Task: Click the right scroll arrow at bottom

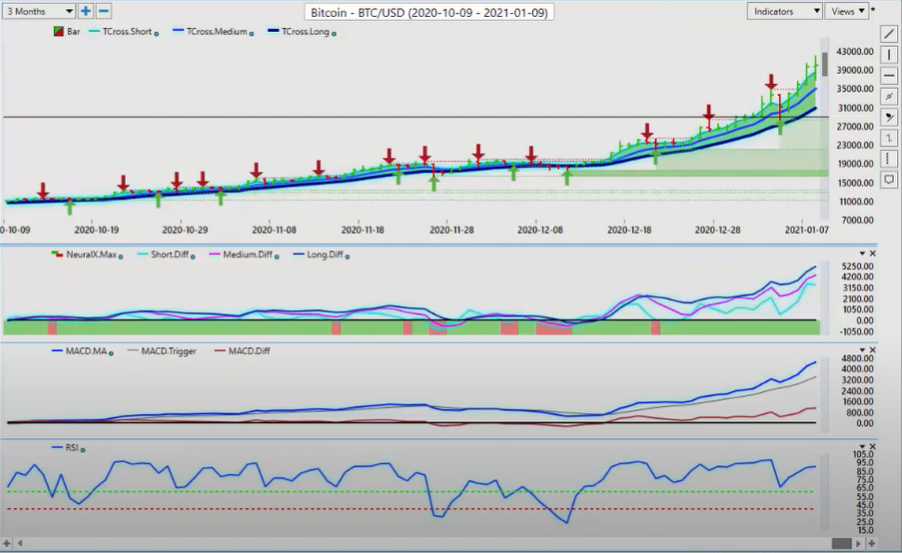Action: tap(858, 543)
